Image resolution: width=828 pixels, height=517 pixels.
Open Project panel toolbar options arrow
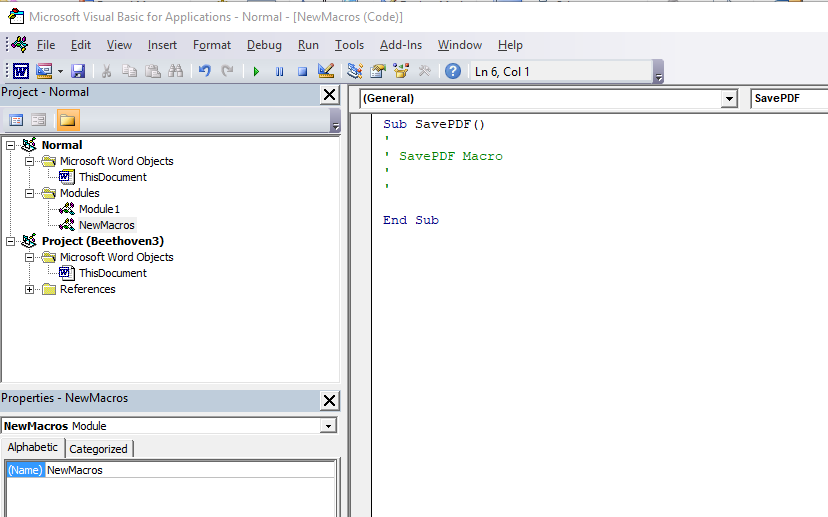click(335, 121)
